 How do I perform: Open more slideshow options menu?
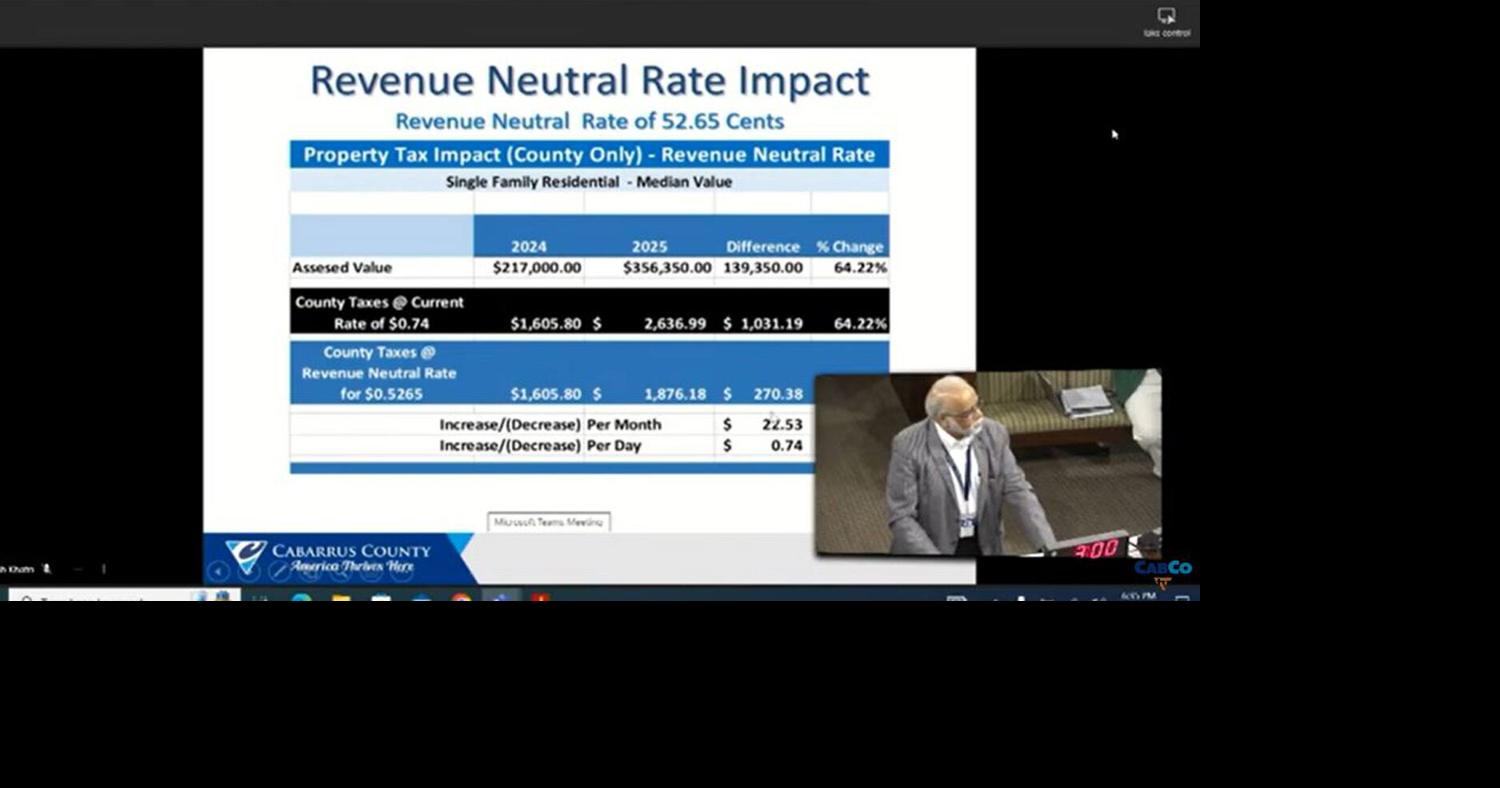coord(401,571)
